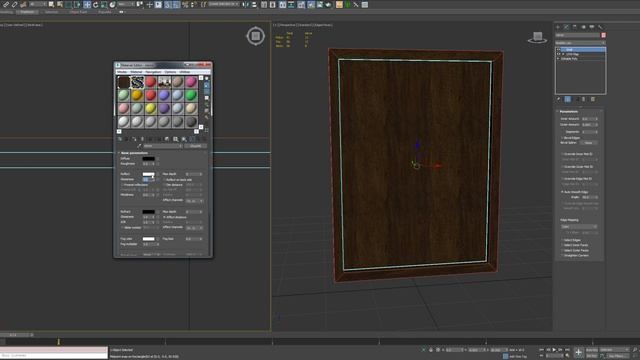Expand UVW Map sub-objects in stack
Viewport: 640px width, 360px height.
point(563,54)
